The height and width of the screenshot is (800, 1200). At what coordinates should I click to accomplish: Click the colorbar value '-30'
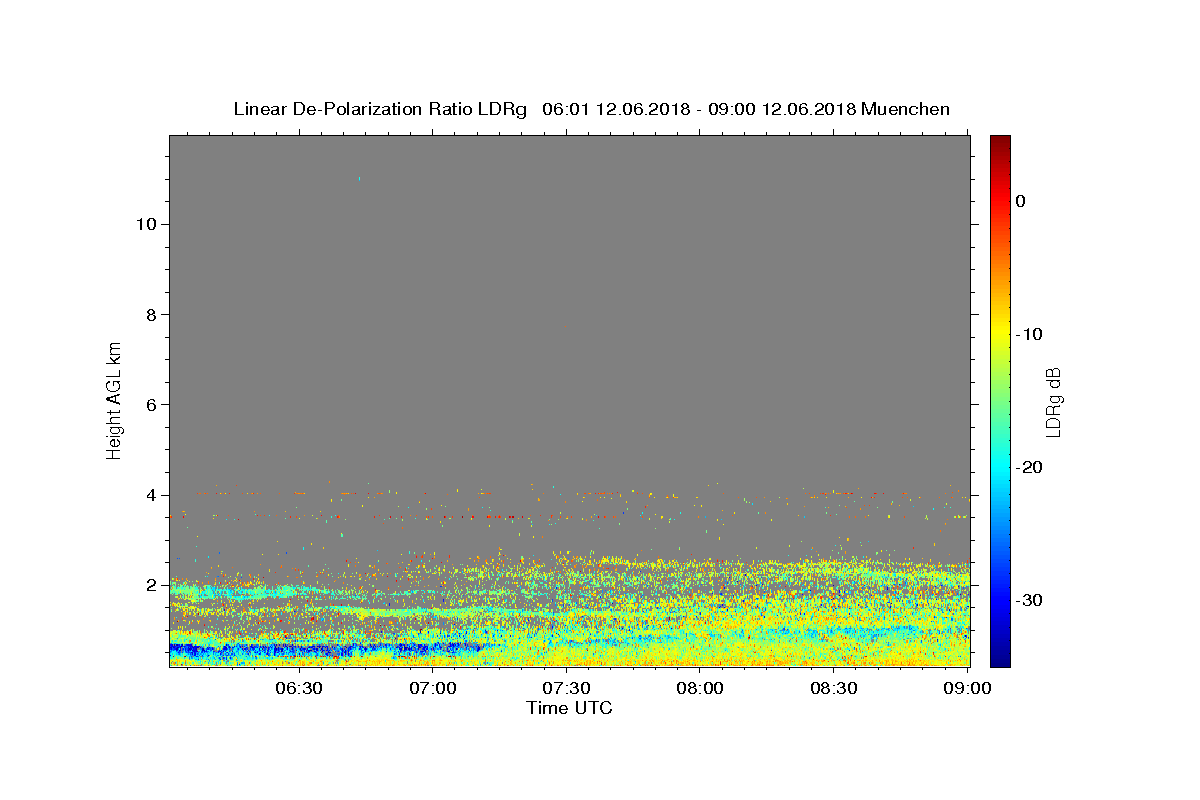1029,600
